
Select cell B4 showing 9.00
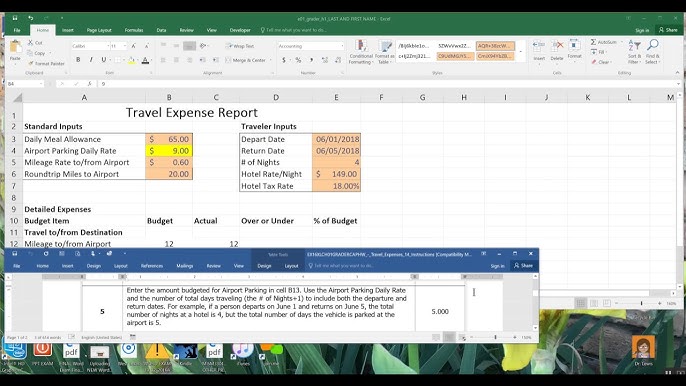point(169,151)
